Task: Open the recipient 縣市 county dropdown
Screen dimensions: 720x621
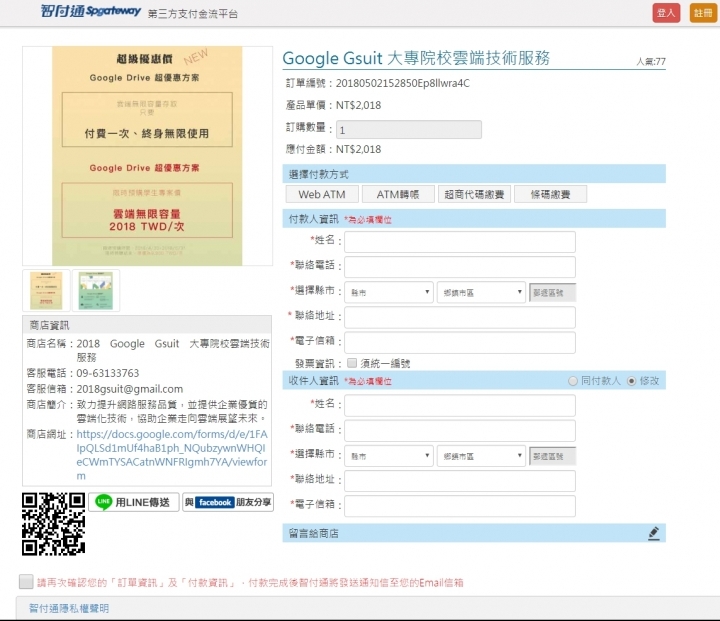Action: coord(389,456)
